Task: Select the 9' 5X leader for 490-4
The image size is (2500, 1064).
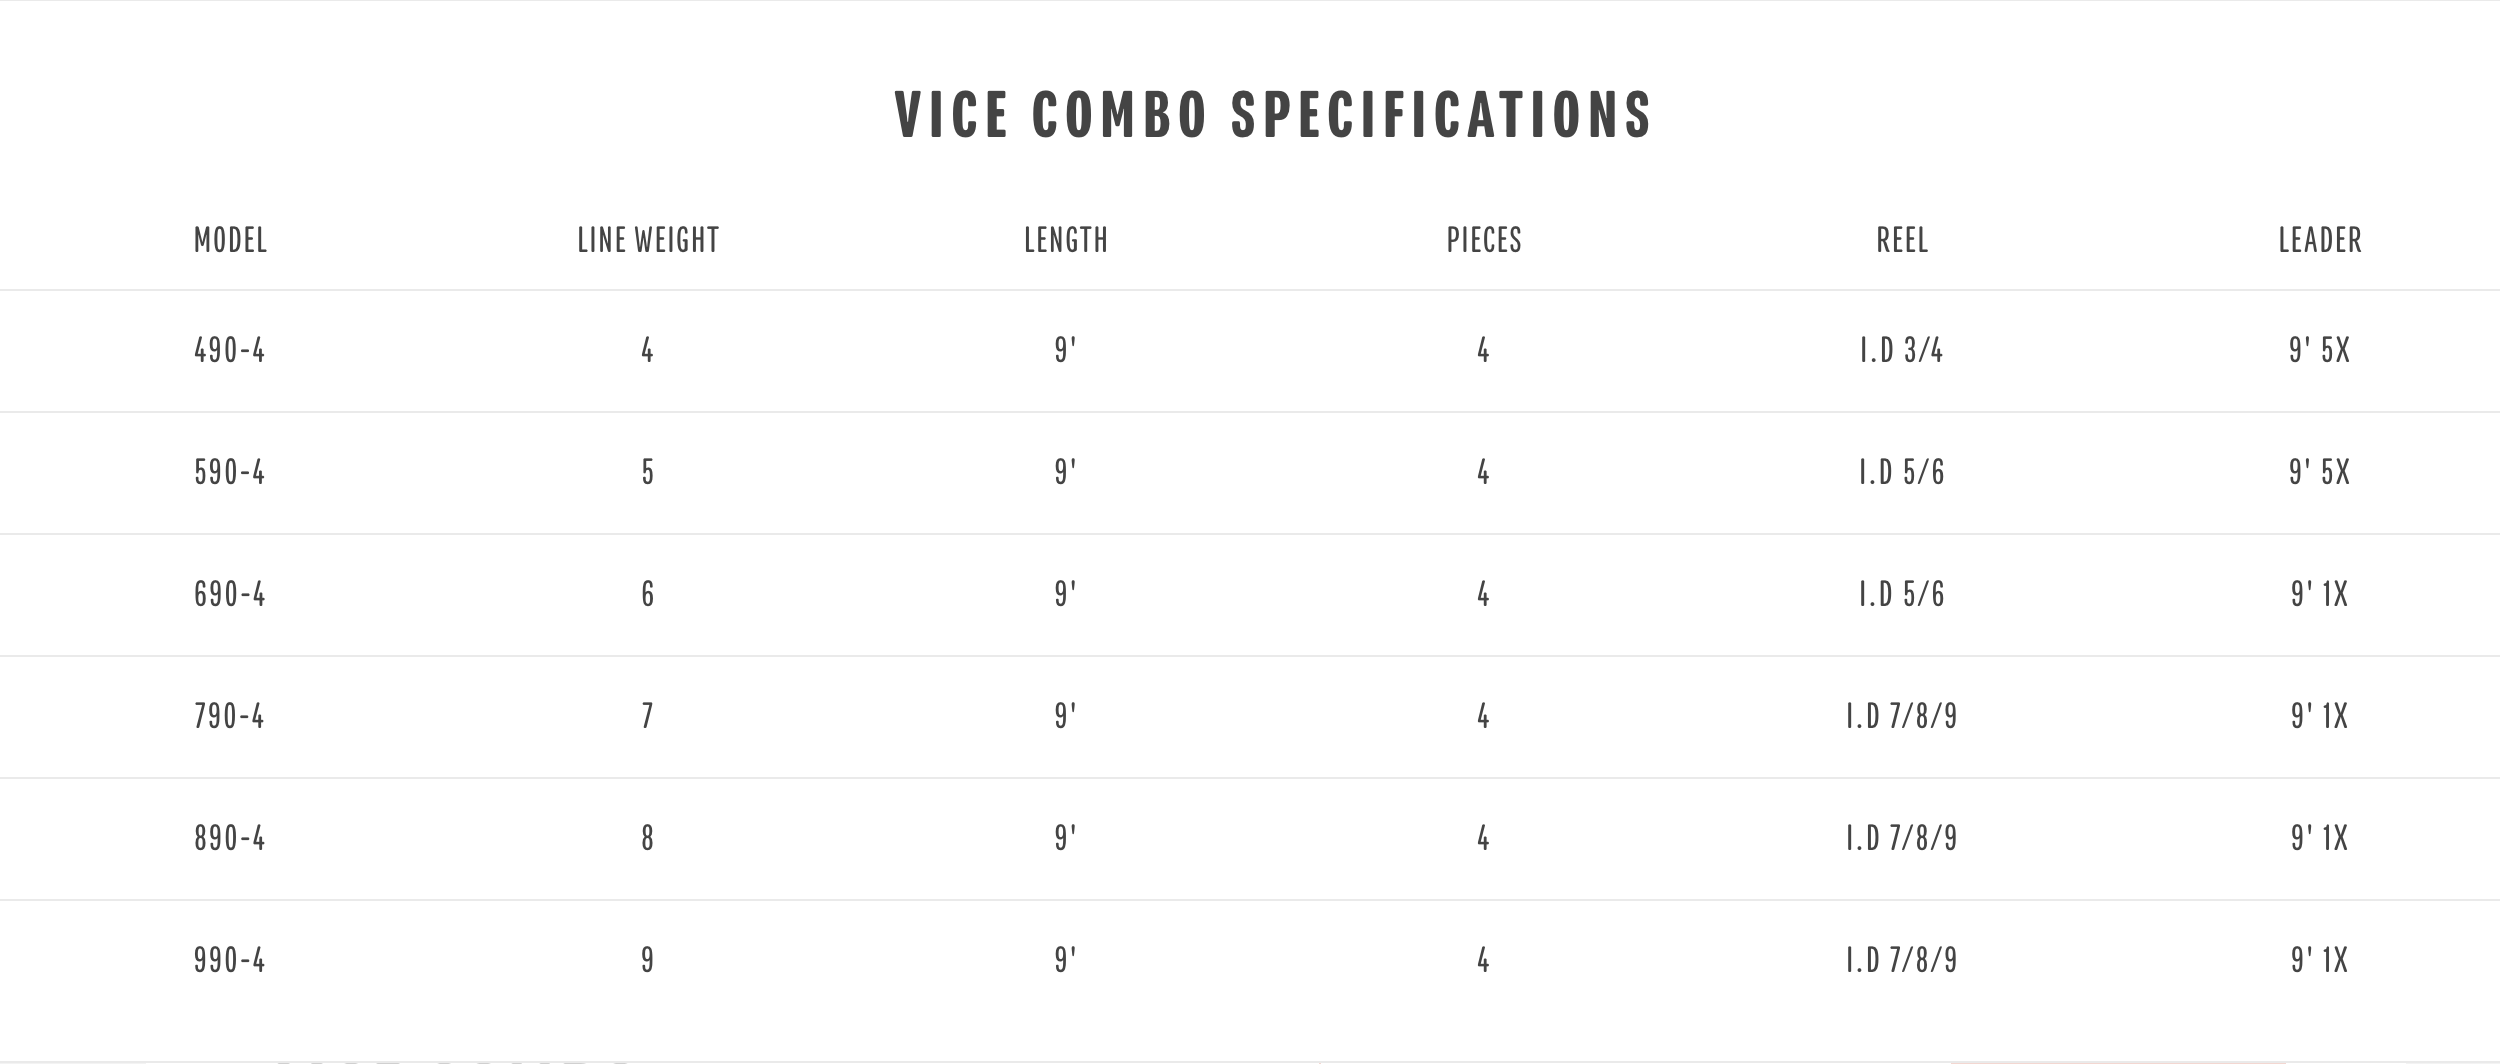Action: tap(2320, 350)
